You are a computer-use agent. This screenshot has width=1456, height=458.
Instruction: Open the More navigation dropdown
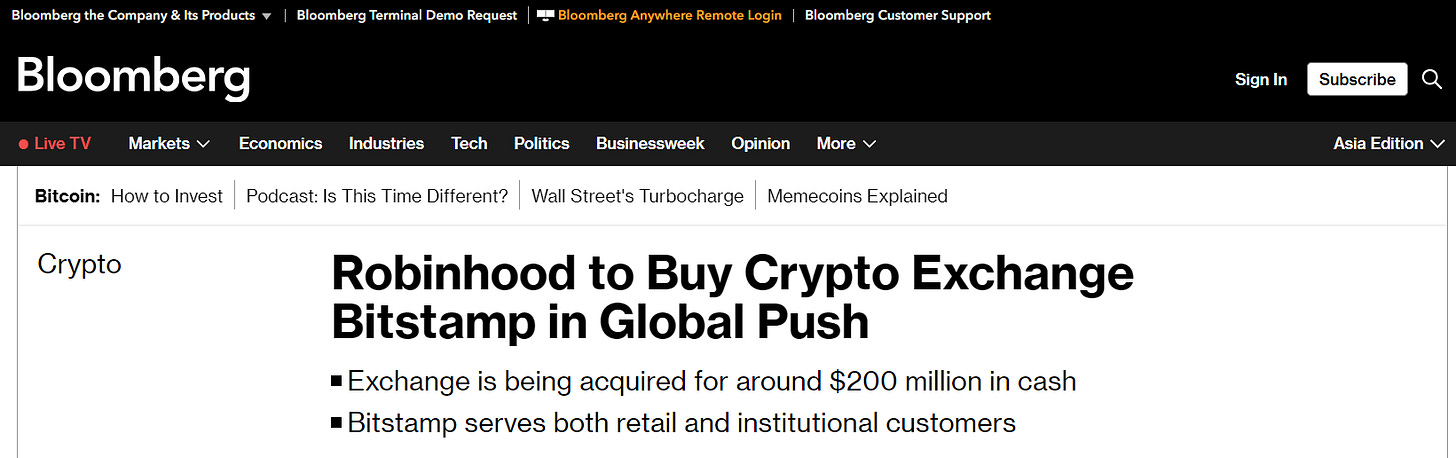coord(846,144)
